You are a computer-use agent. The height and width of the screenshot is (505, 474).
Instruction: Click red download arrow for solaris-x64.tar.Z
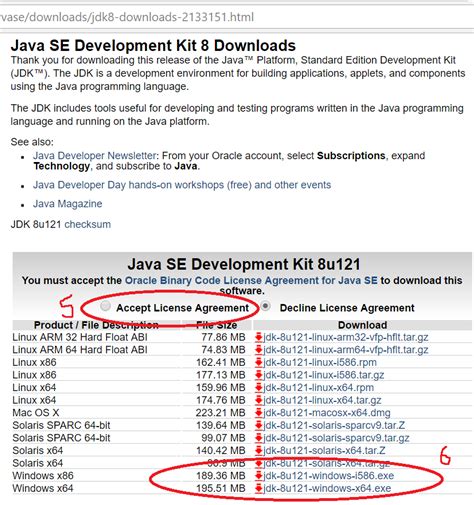pyautogui.click(x=259, y=451)
